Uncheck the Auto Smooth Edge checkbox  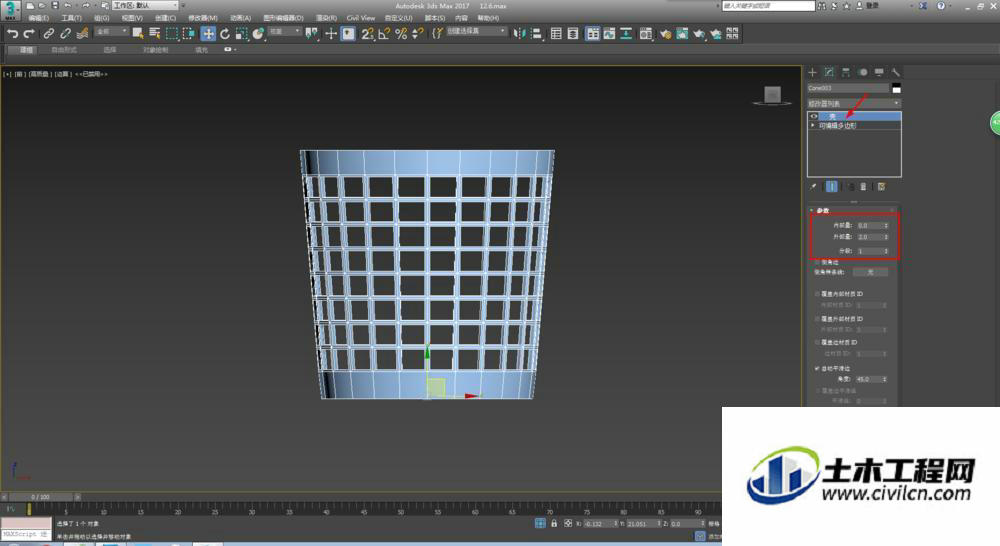(817, 368)
